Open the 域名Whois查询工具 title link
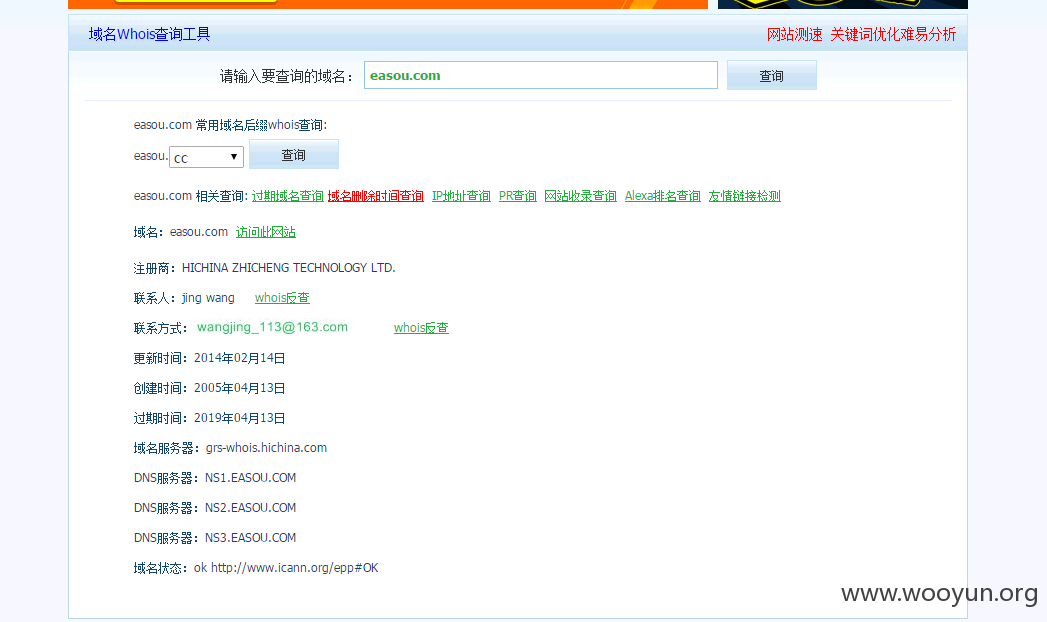 click(150, 34)
